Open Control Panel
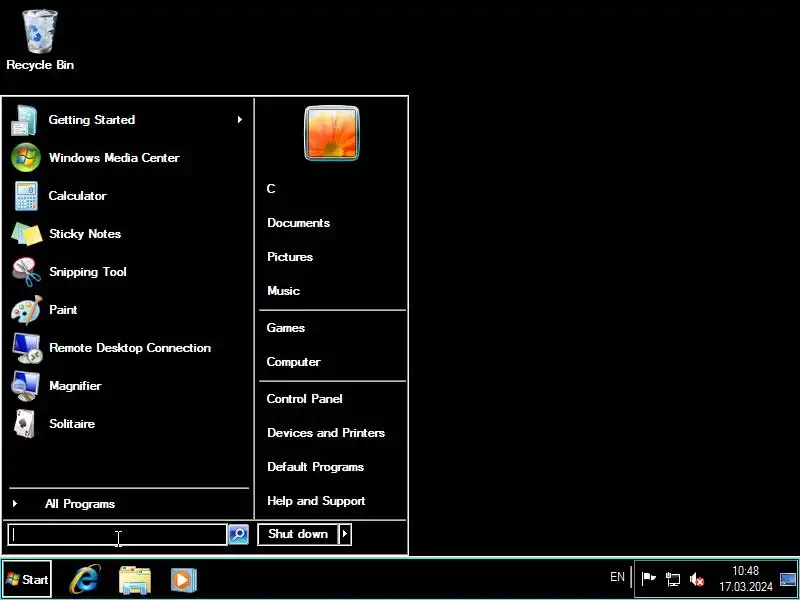This screenshot has width=800, height=600. click(305, 399)
